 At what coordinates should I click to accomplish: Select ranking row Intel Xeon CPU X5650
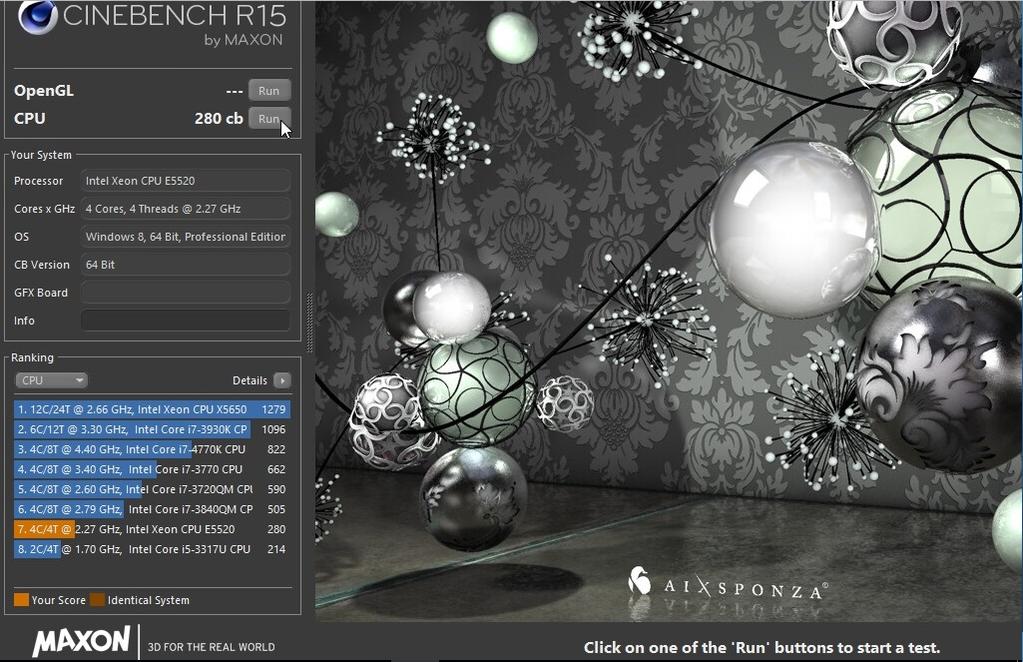point(152,410)
